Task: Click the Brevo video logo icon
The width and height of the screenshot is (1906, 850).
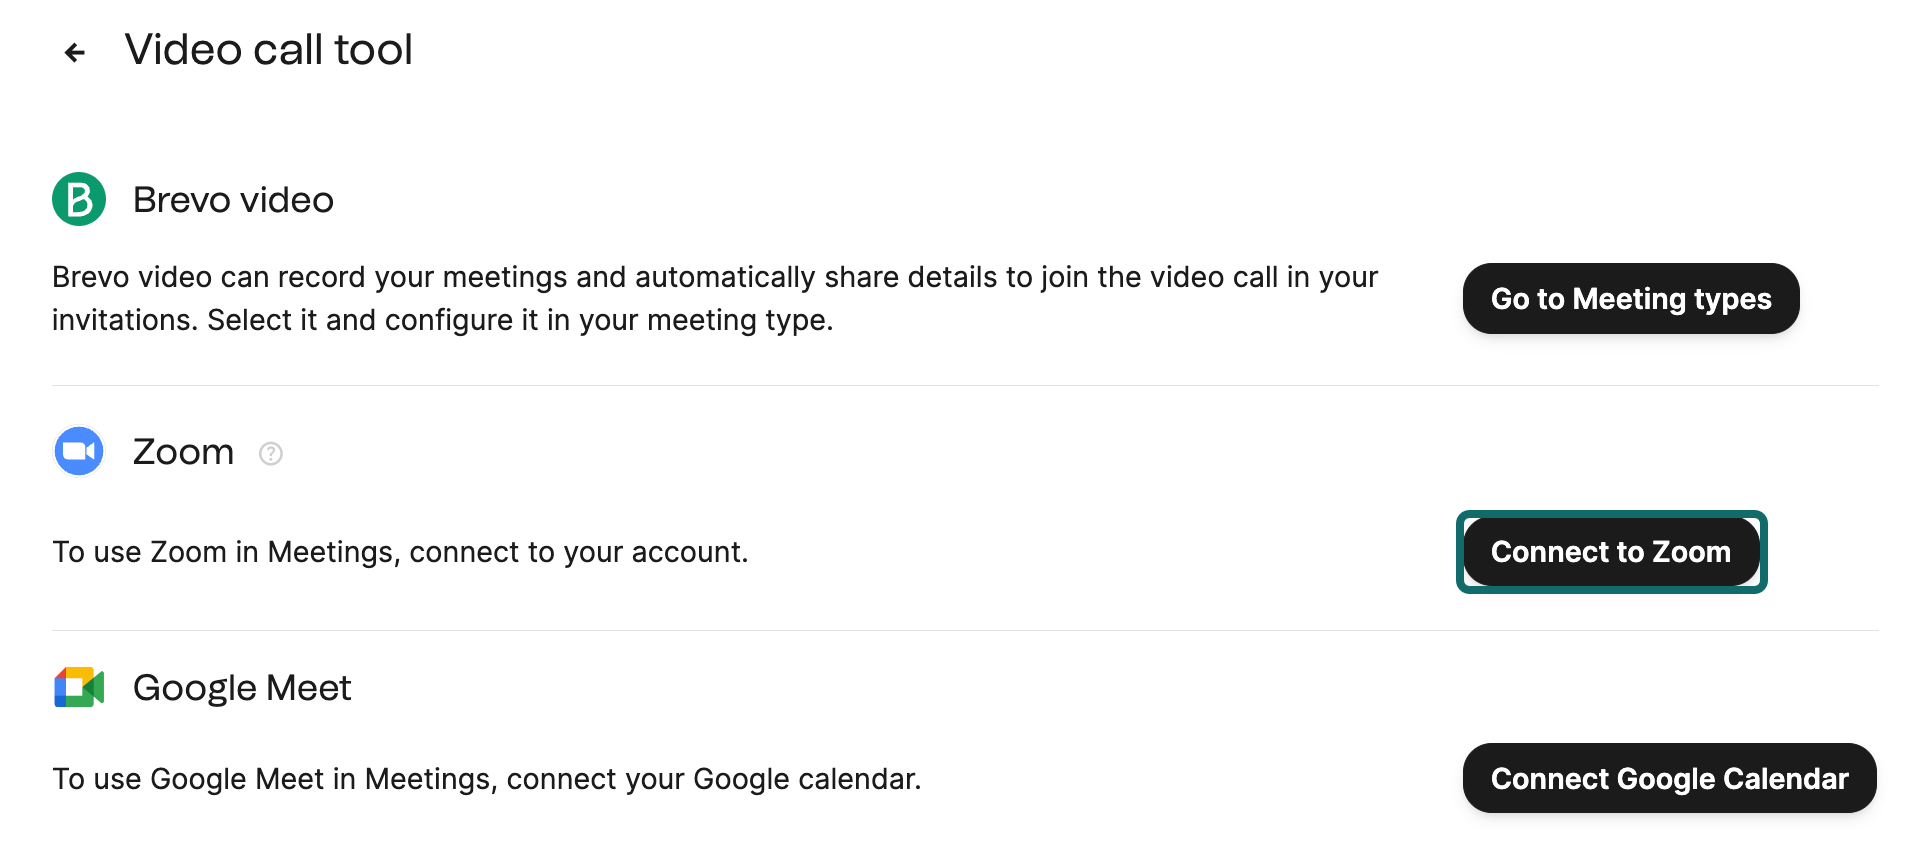Action: pyautogui.click(x=79, y=199)
